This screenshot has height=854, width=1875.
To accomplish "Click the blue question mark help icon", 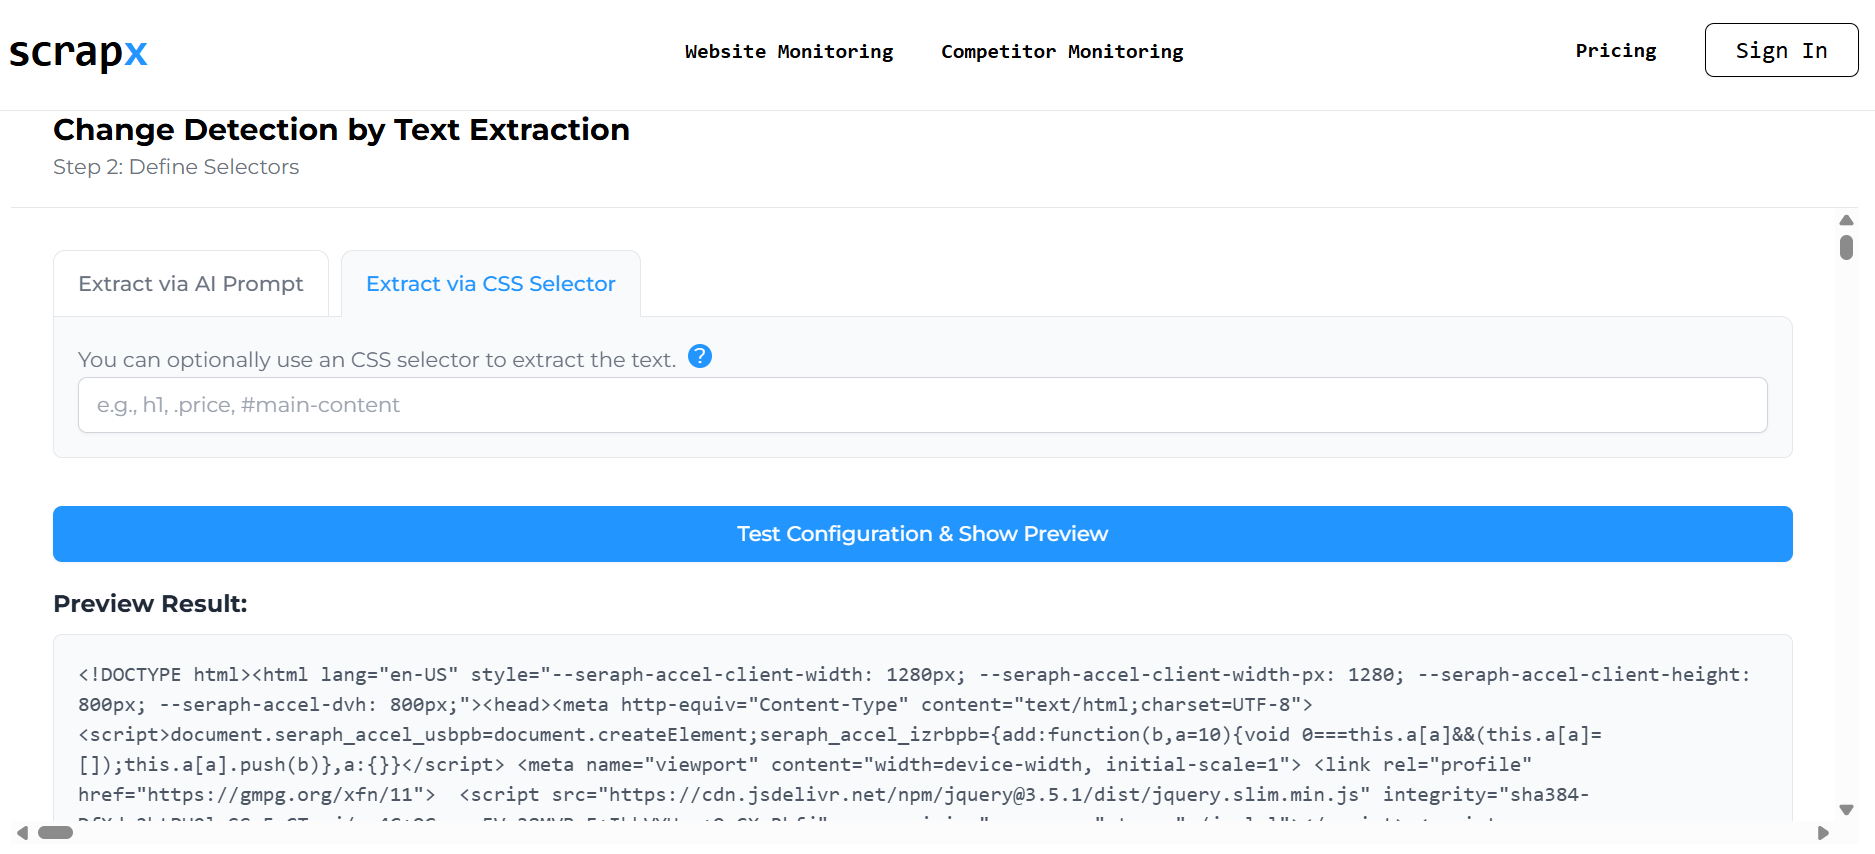I will pos(700,356).
